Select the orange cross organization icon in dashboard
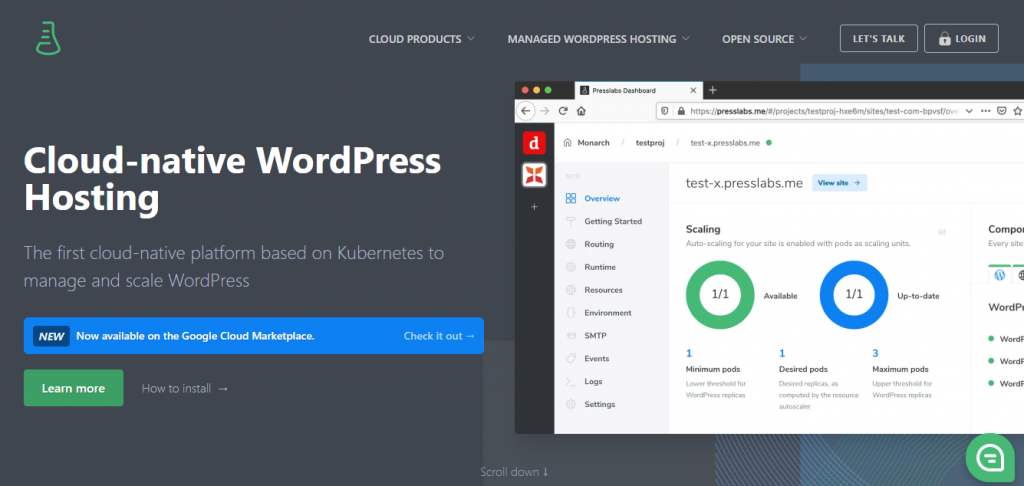Viewport: 1024px width, 486px height. click(534, 174)
